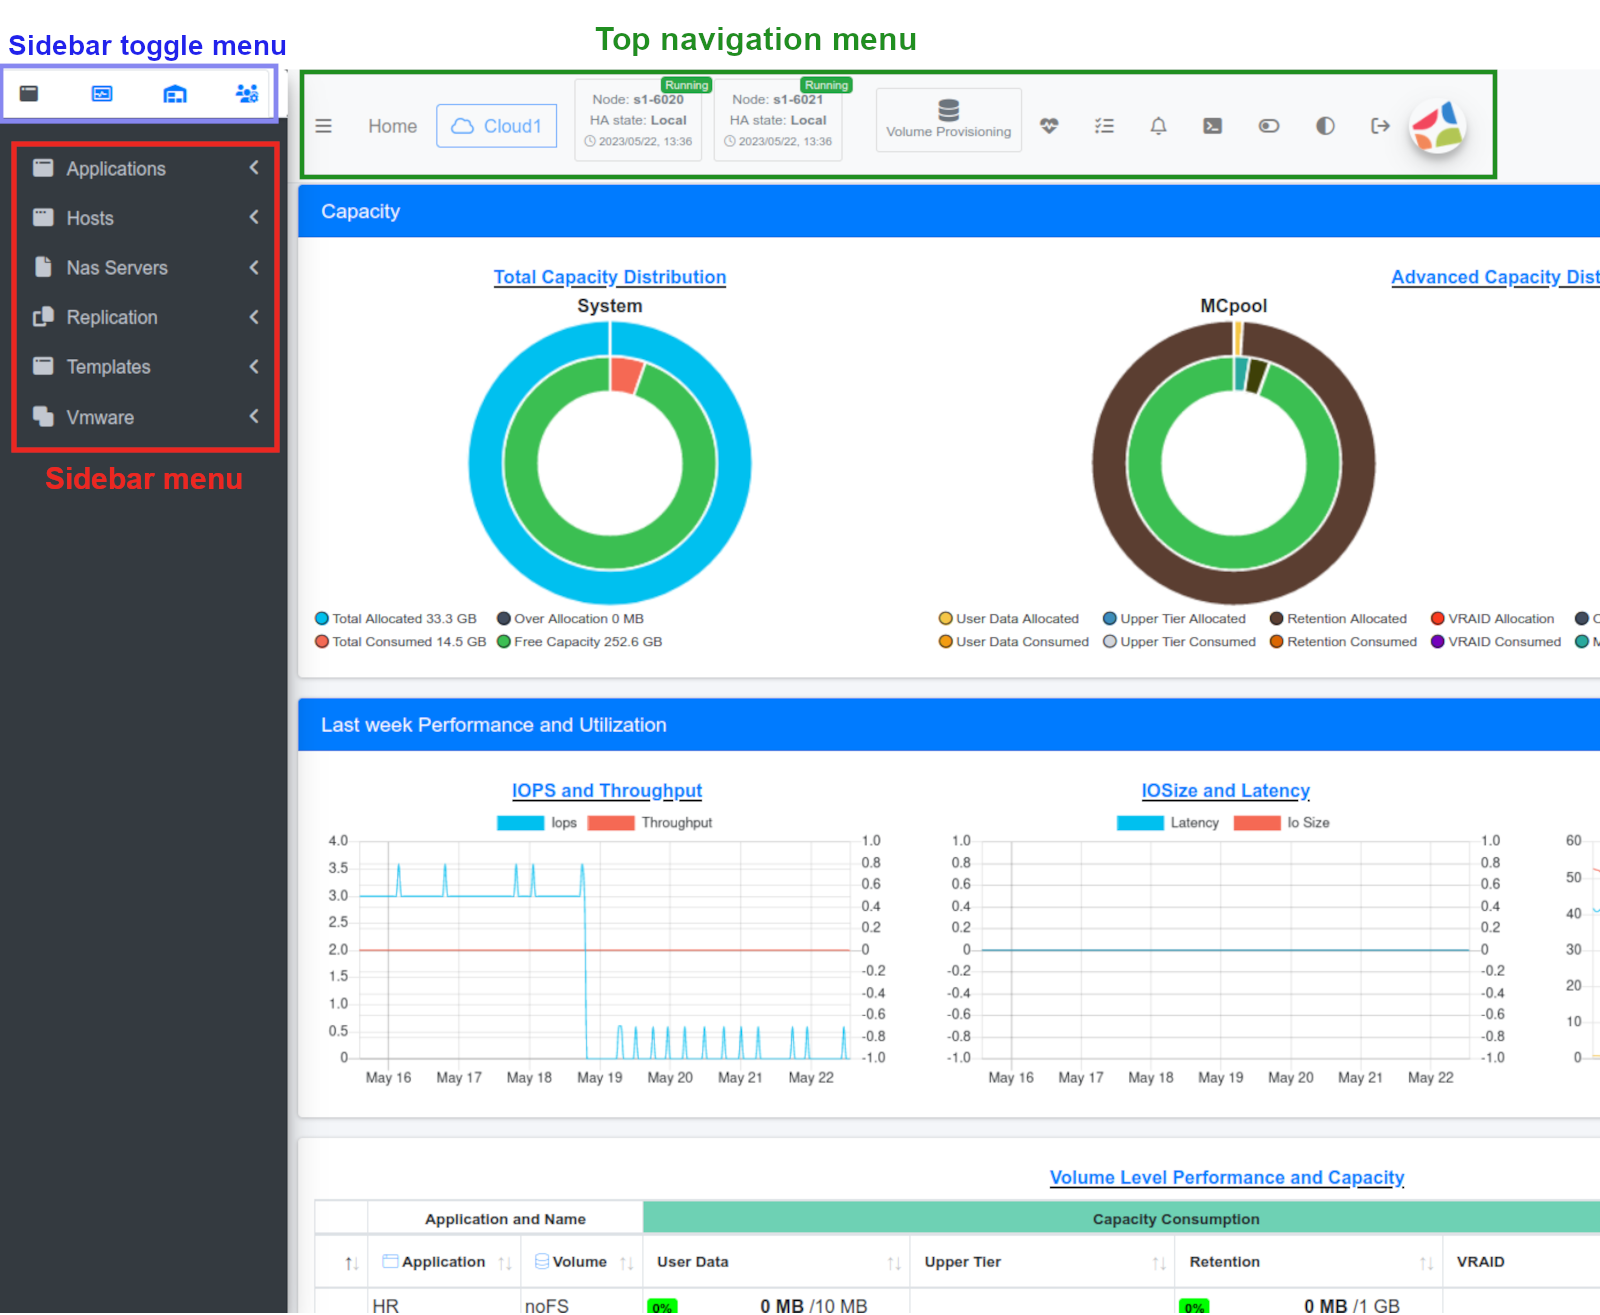Open the Total Capacity Distribution link
The image size is (1600, 1315).
pyautogui.click(x=609, y=277)
